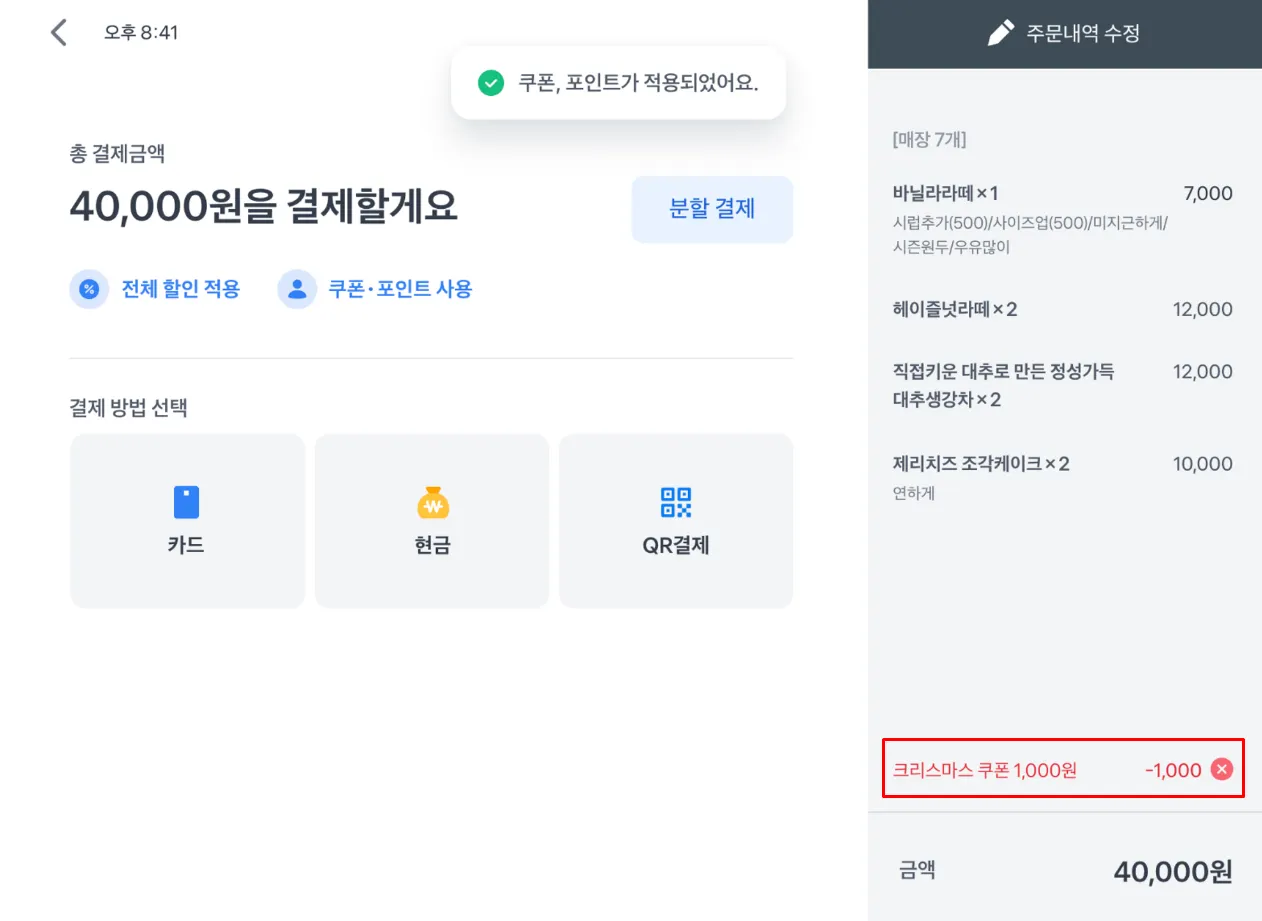Choose the 카드 payment method tile
The width and height of the screenshot is (1262, 921).
click(x=187, y=521)
